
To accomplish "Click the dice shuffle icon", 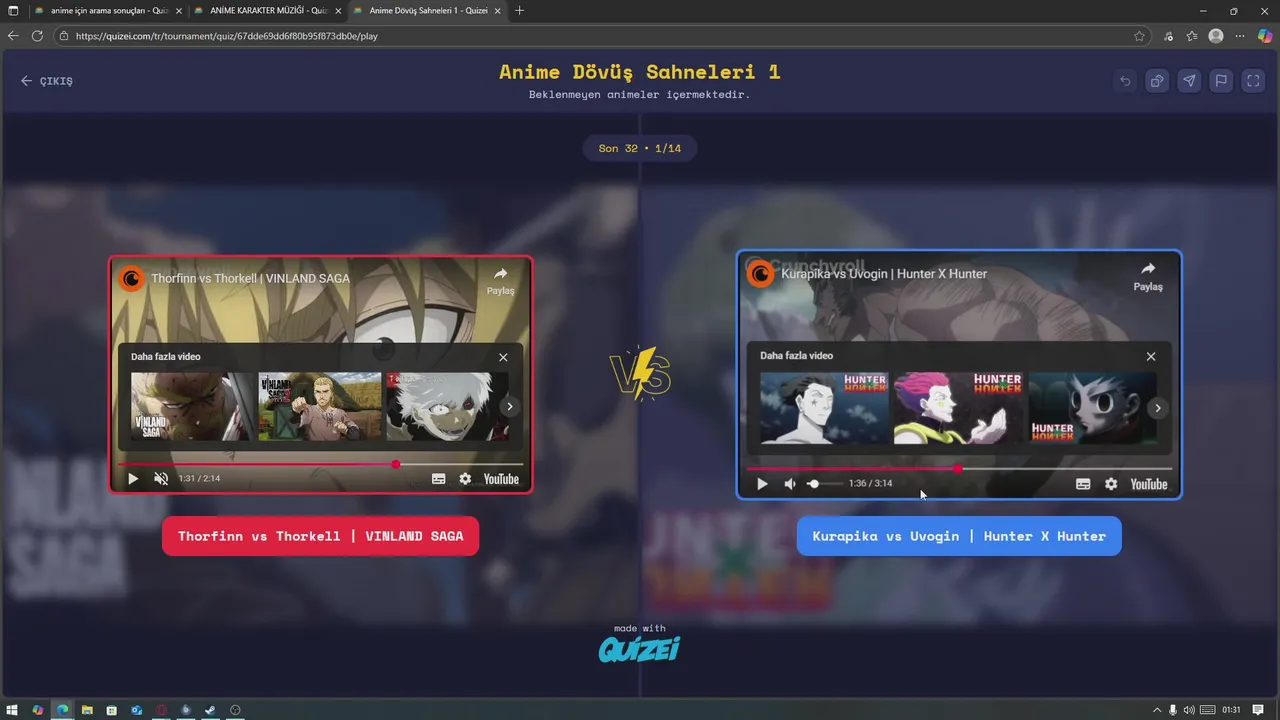I will point(1157,81).
